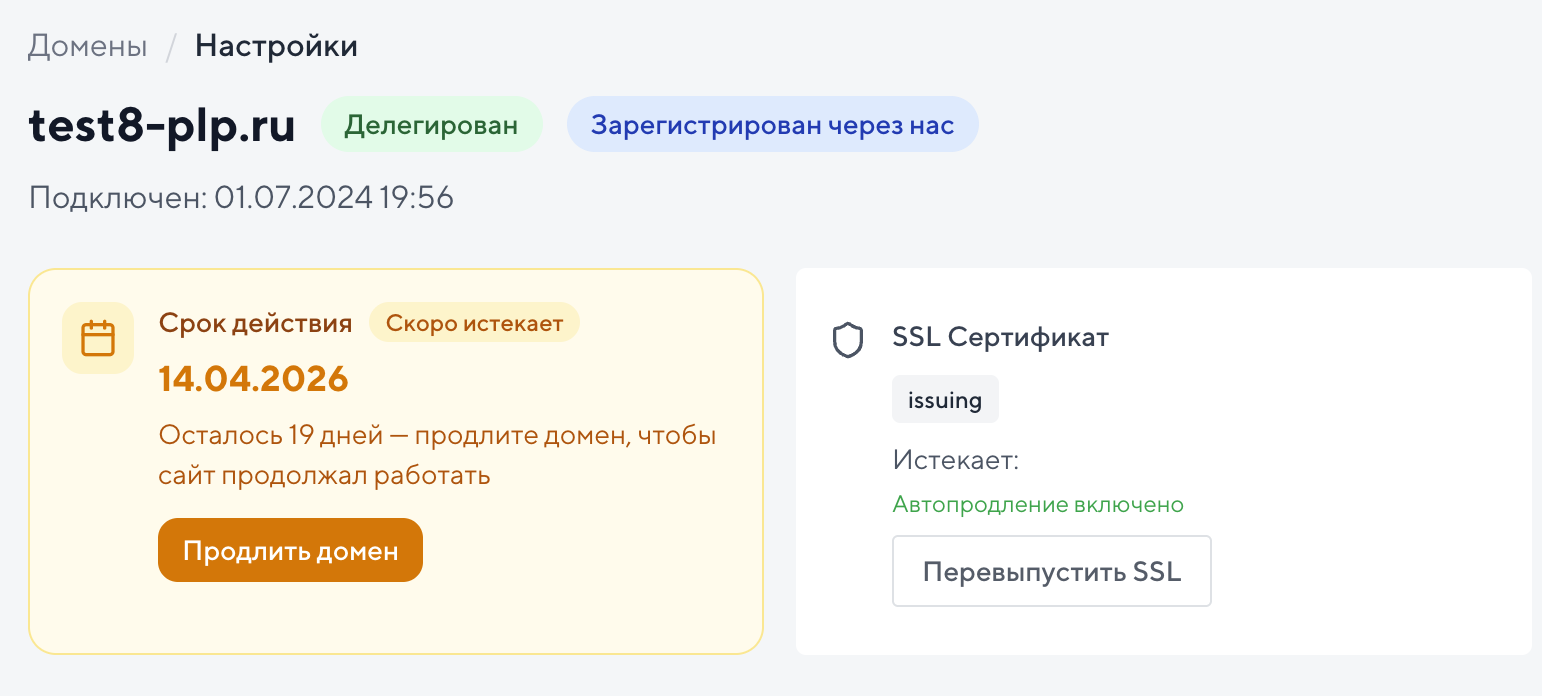Click the expiry date 14.04.2026
The height and width of the screenshot is (696, 1542).
(x=253, y=378)
